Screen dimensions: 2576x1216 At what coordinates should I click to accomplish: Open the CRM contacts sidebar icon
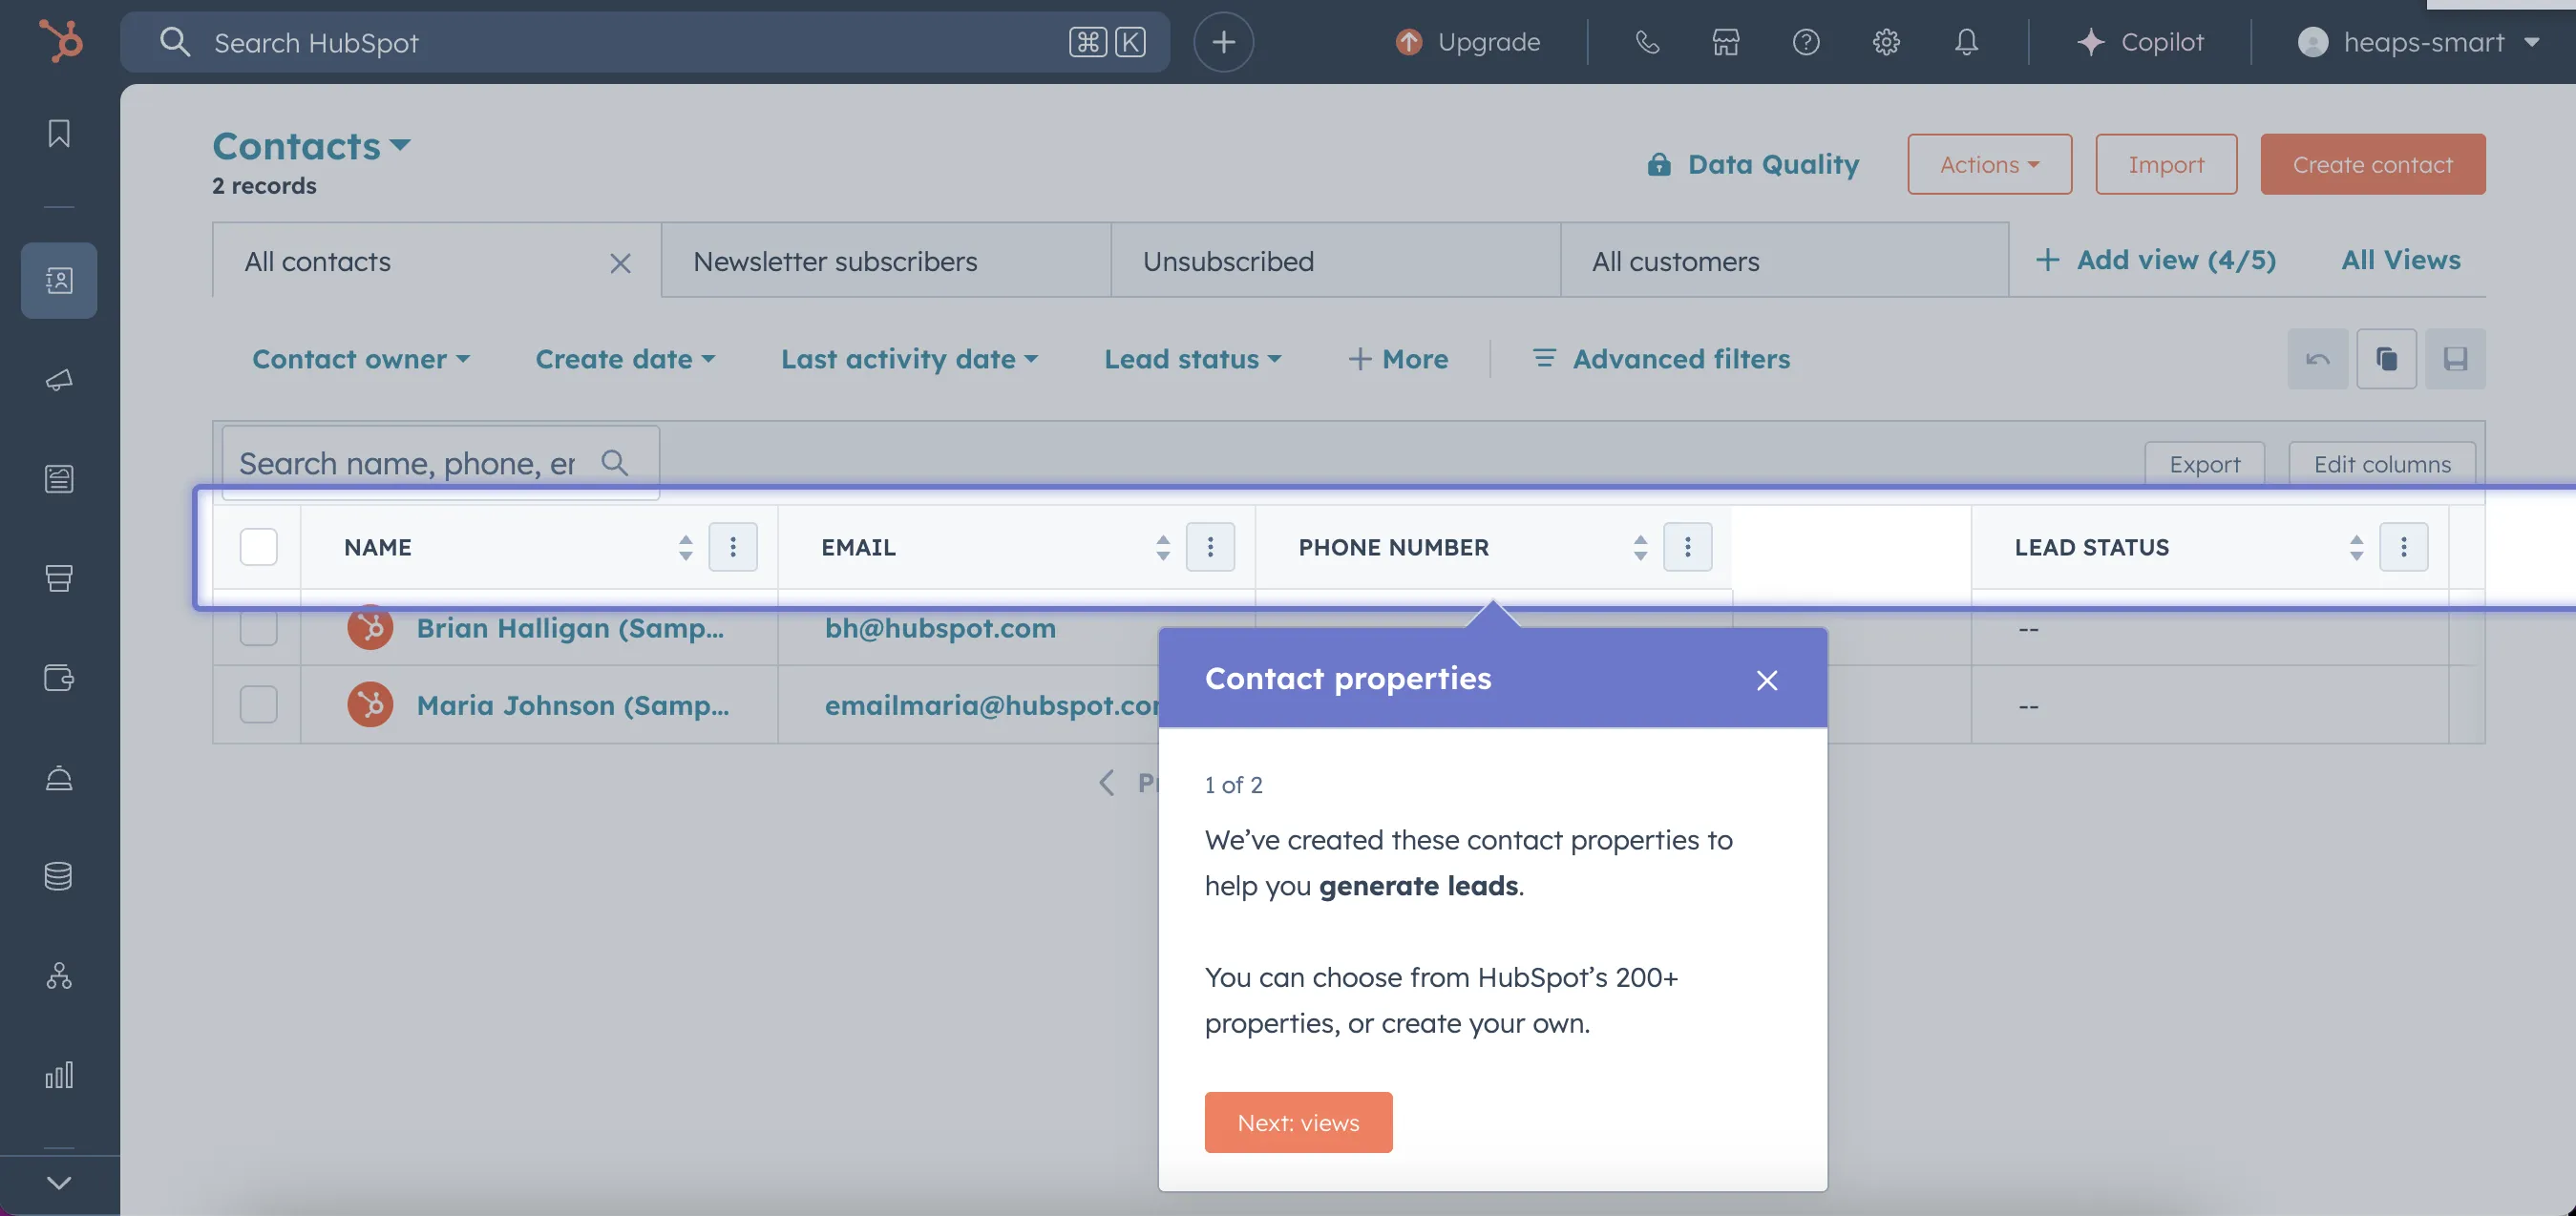point(59,280)
